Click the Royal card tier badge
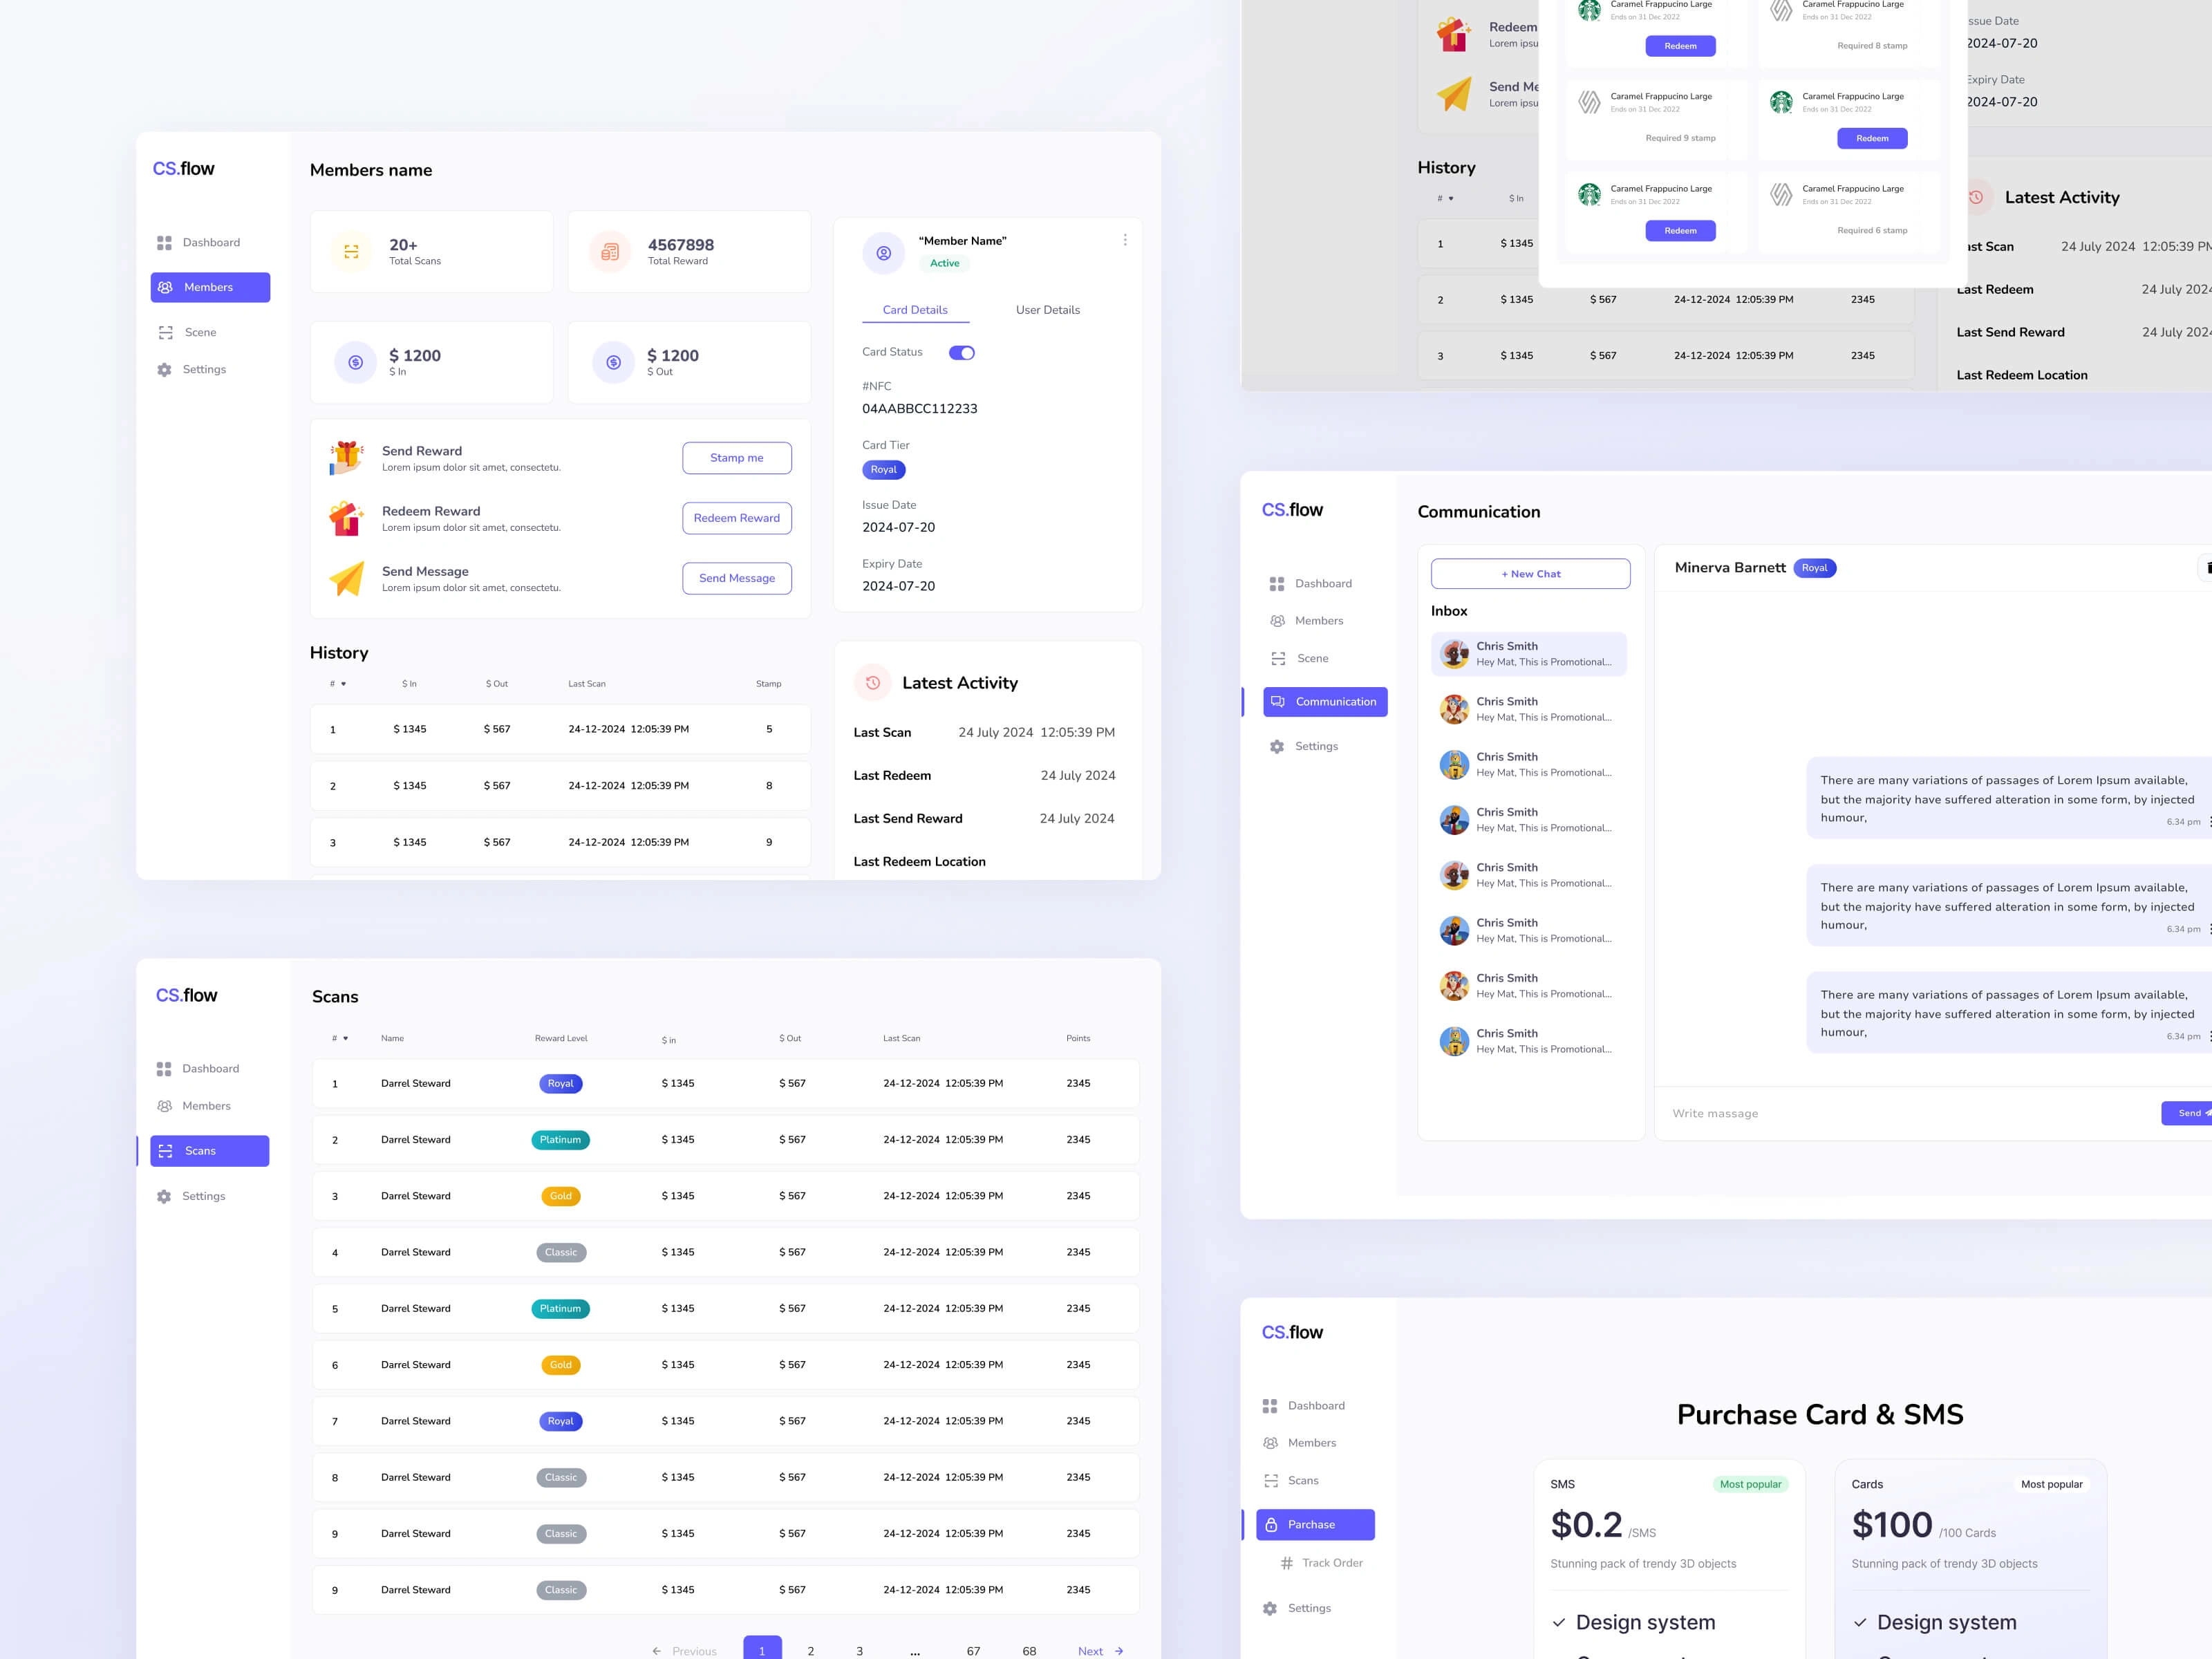This screenshot has height=1659, width=2212. (x=883, y=470)
